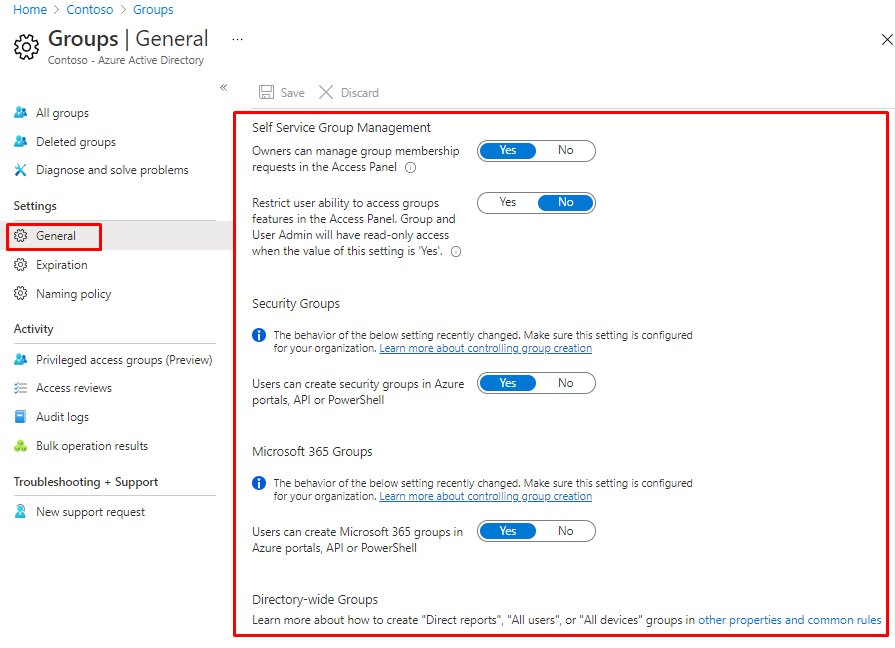This screenshot has height=648, width=895.
Task: Close the Groups General pane
Action: click(x=886, y=40)
